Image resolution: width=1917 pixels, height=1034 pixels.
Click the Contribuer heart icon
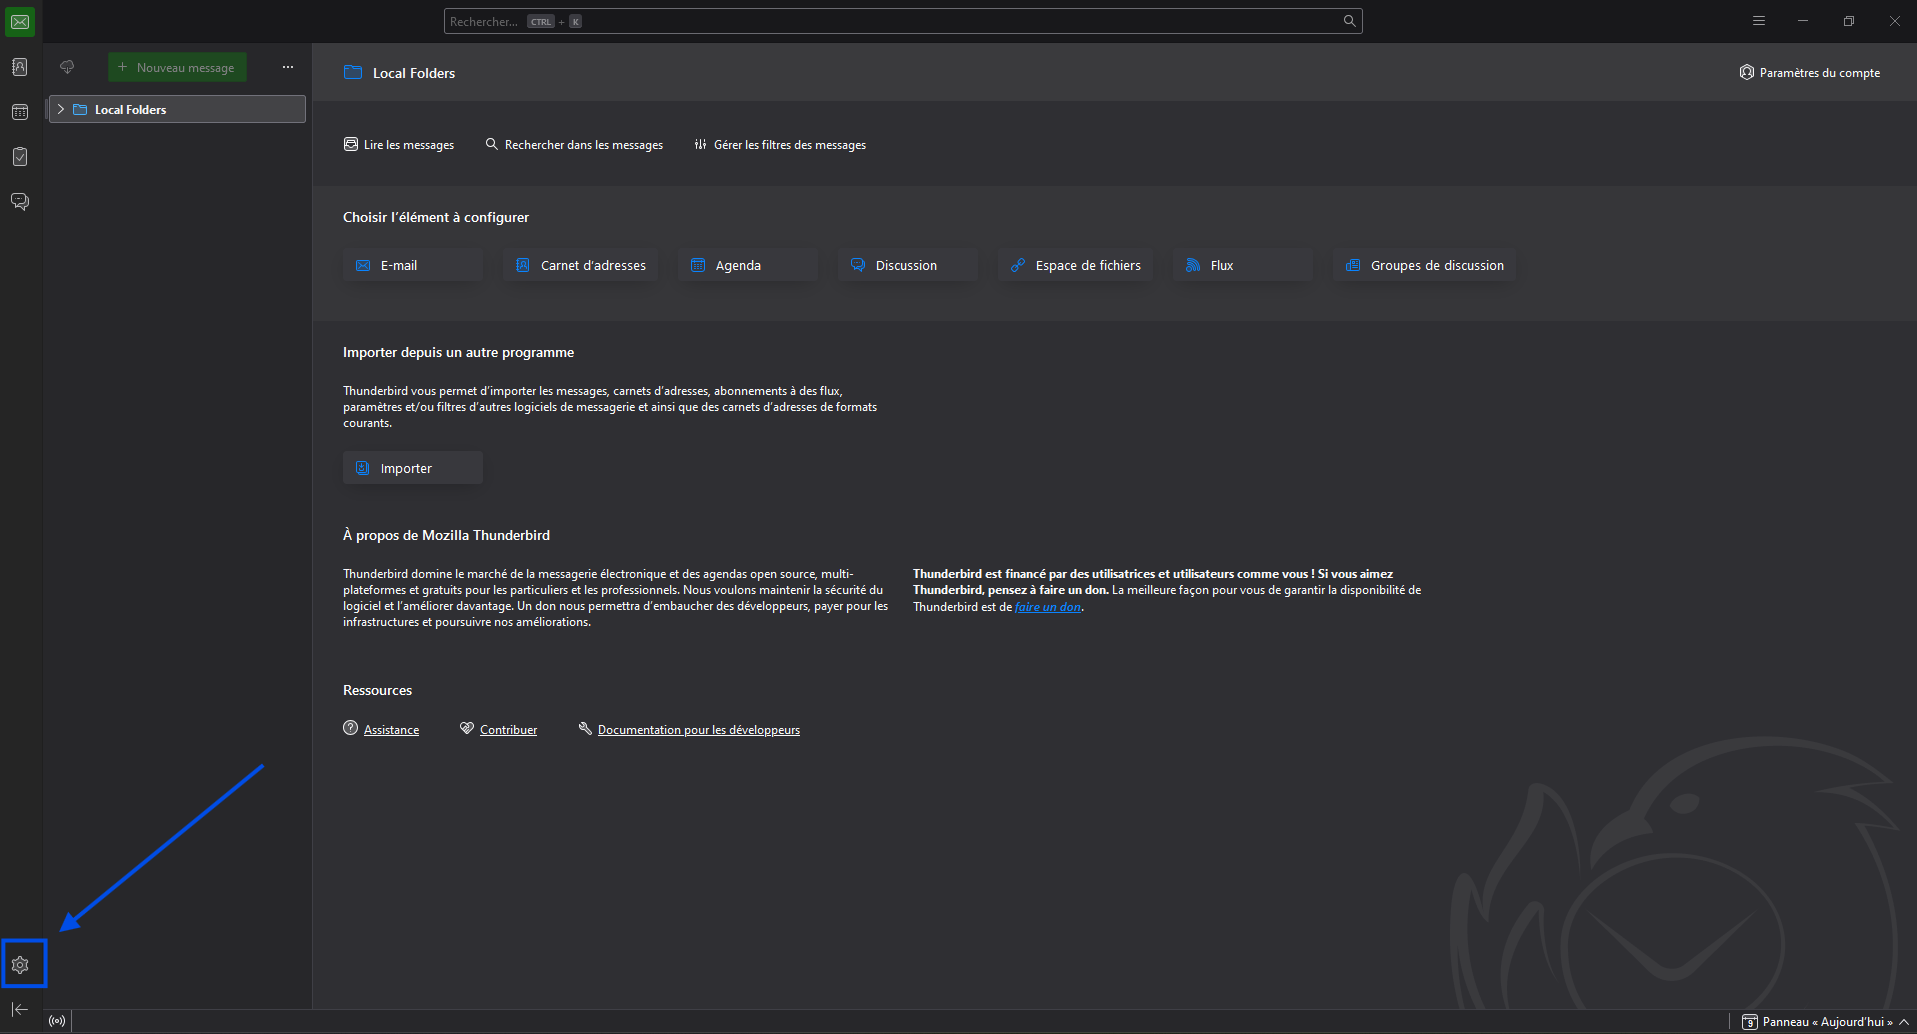tap(467, 728)
